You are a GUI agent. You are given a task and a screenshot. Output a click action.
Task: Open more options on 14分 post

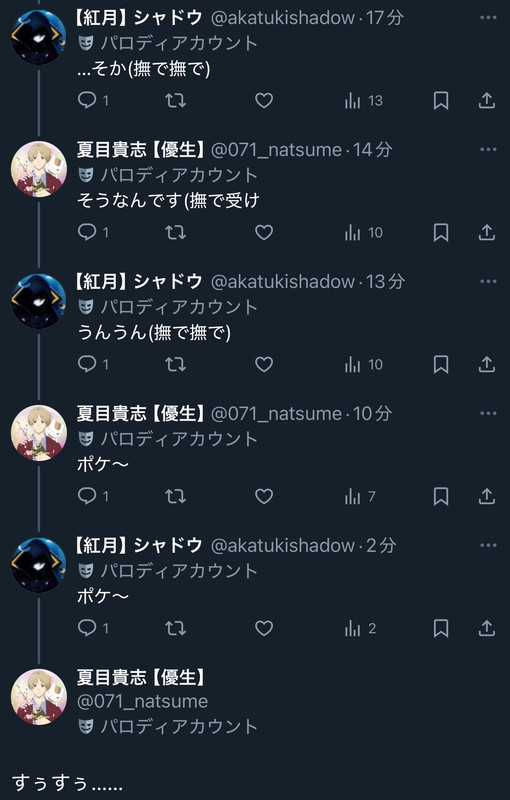pyautogui.click(x=488, y=149)
